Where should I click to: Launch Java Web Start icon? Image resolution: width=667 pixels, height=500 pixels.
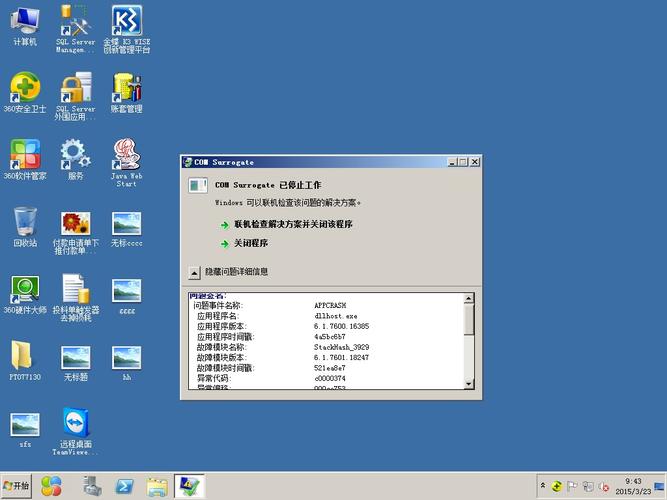coord(126,155)
